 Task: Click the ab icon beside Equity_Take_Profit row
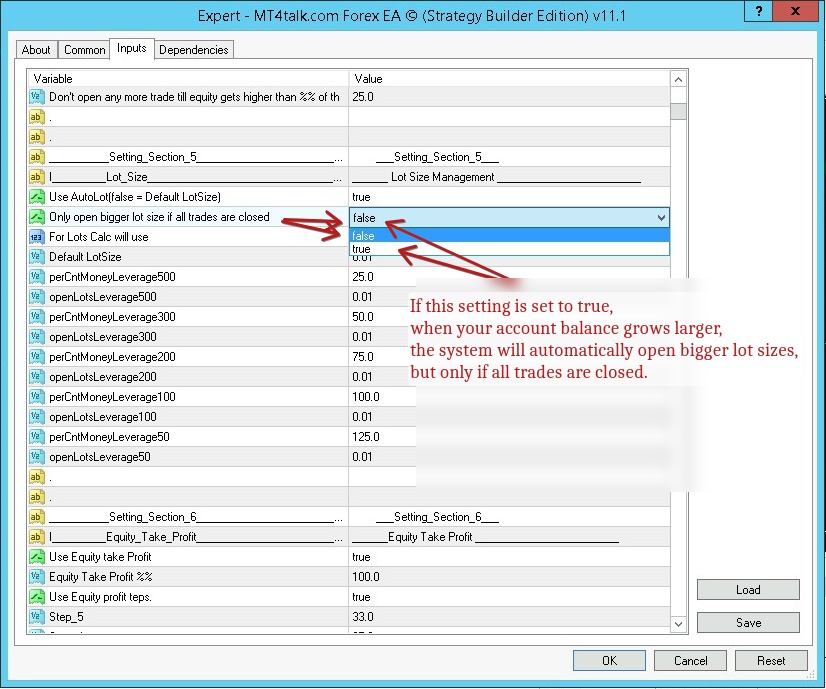click(36, 537)
